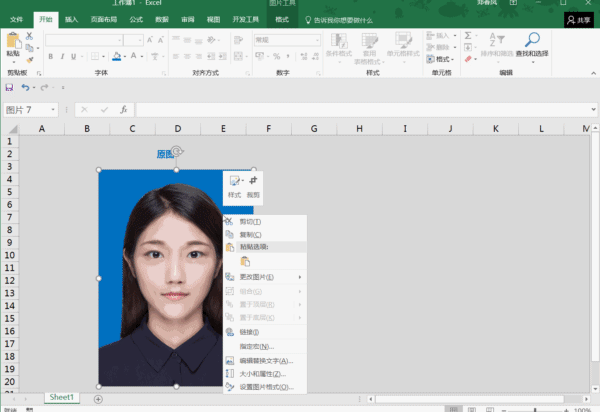Click the paste option icon in context menu
This screenshot has height=412, width=600.
tap(245, 262)
